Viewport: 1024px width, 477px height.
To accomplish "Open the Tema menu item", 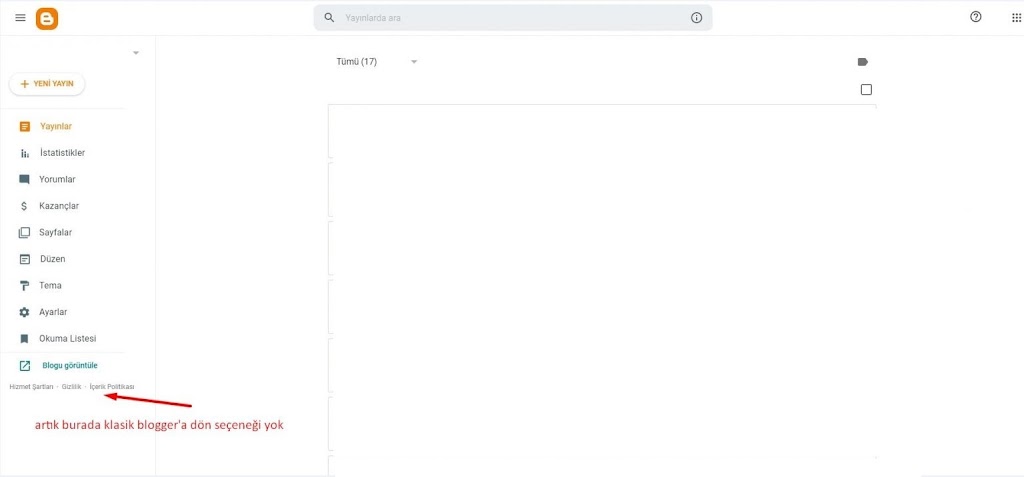I will (50, 286).
